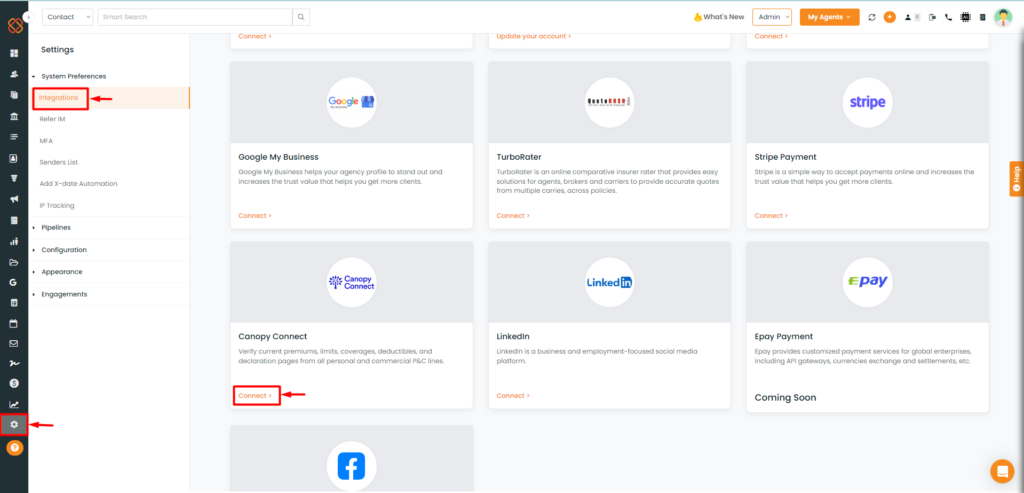The image size is (1024, 493).
Task: Select IP Tracking in settings menu
Action: click(57, 206)
